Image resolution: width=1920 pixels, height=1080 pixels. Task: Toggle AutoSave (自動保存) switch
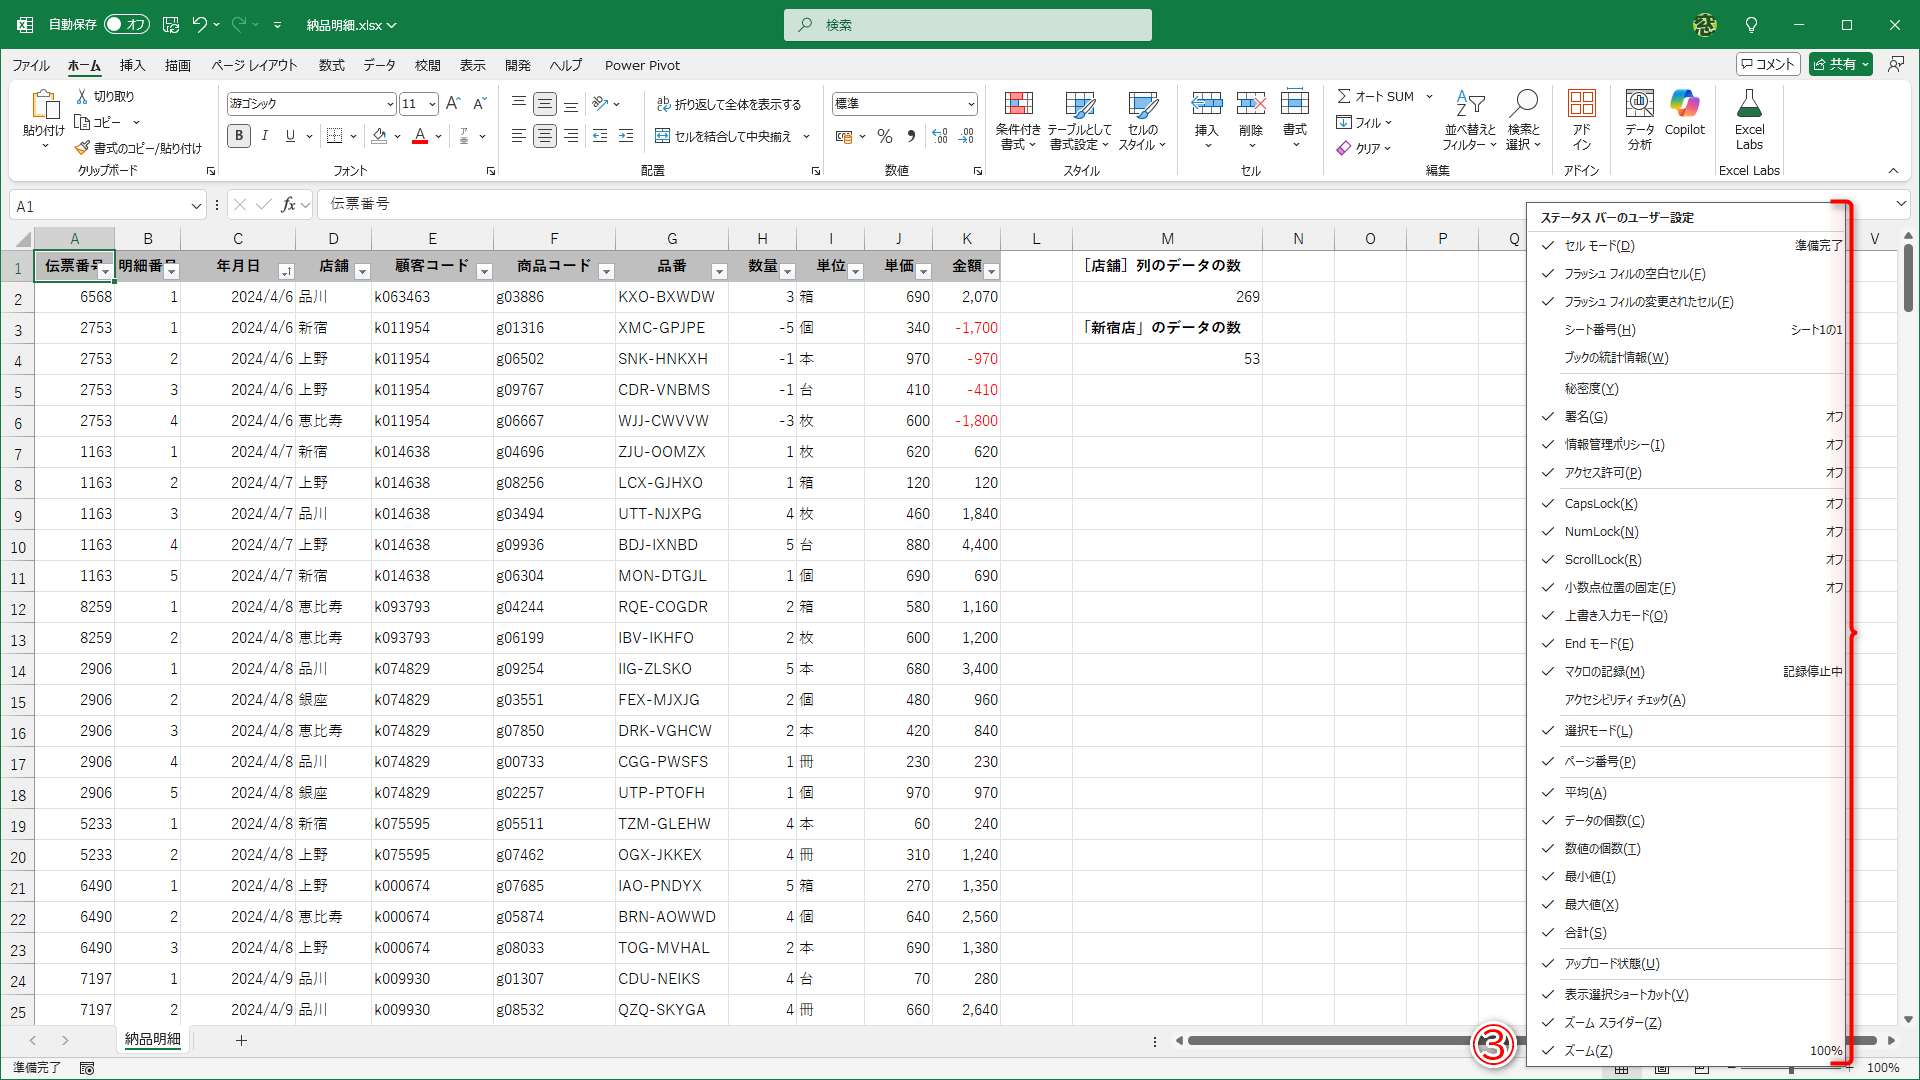click(x=126, y=25)
